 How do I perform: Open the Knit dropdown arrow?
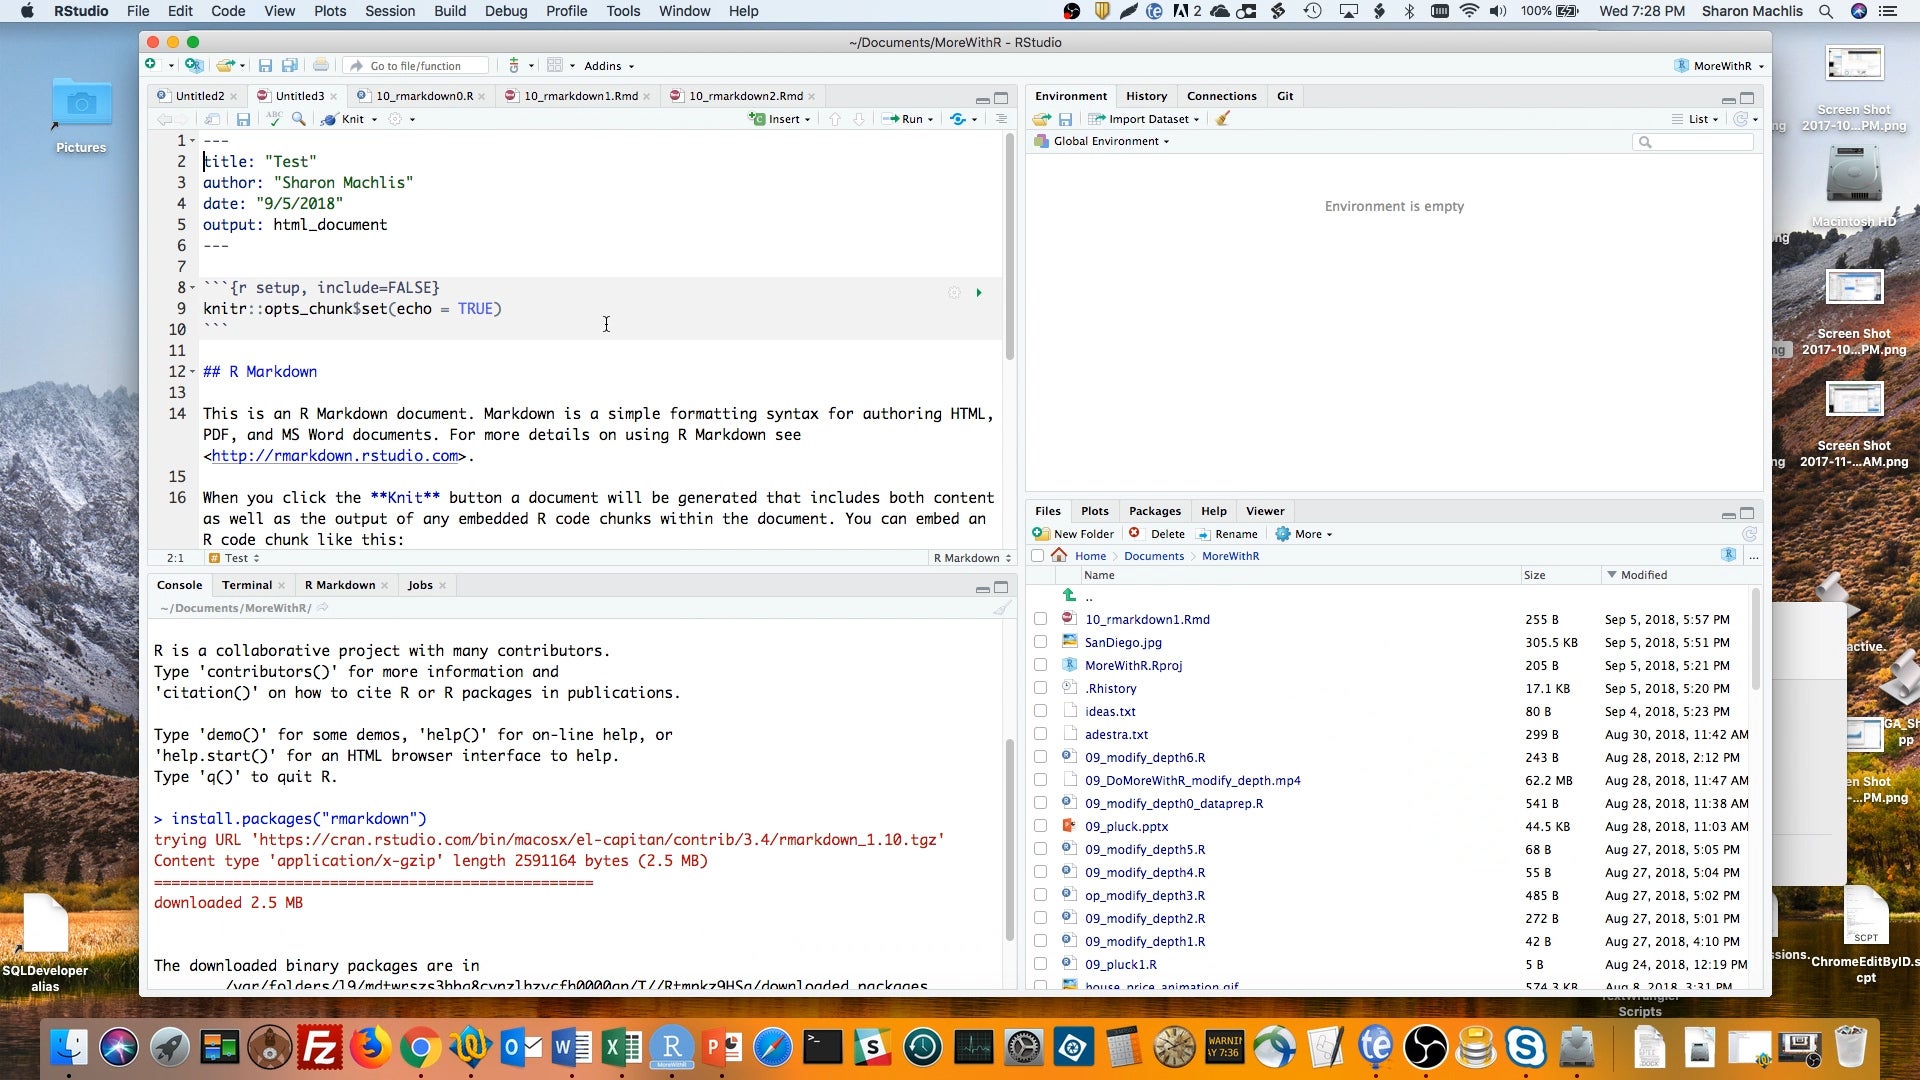(x=374, y=119)
